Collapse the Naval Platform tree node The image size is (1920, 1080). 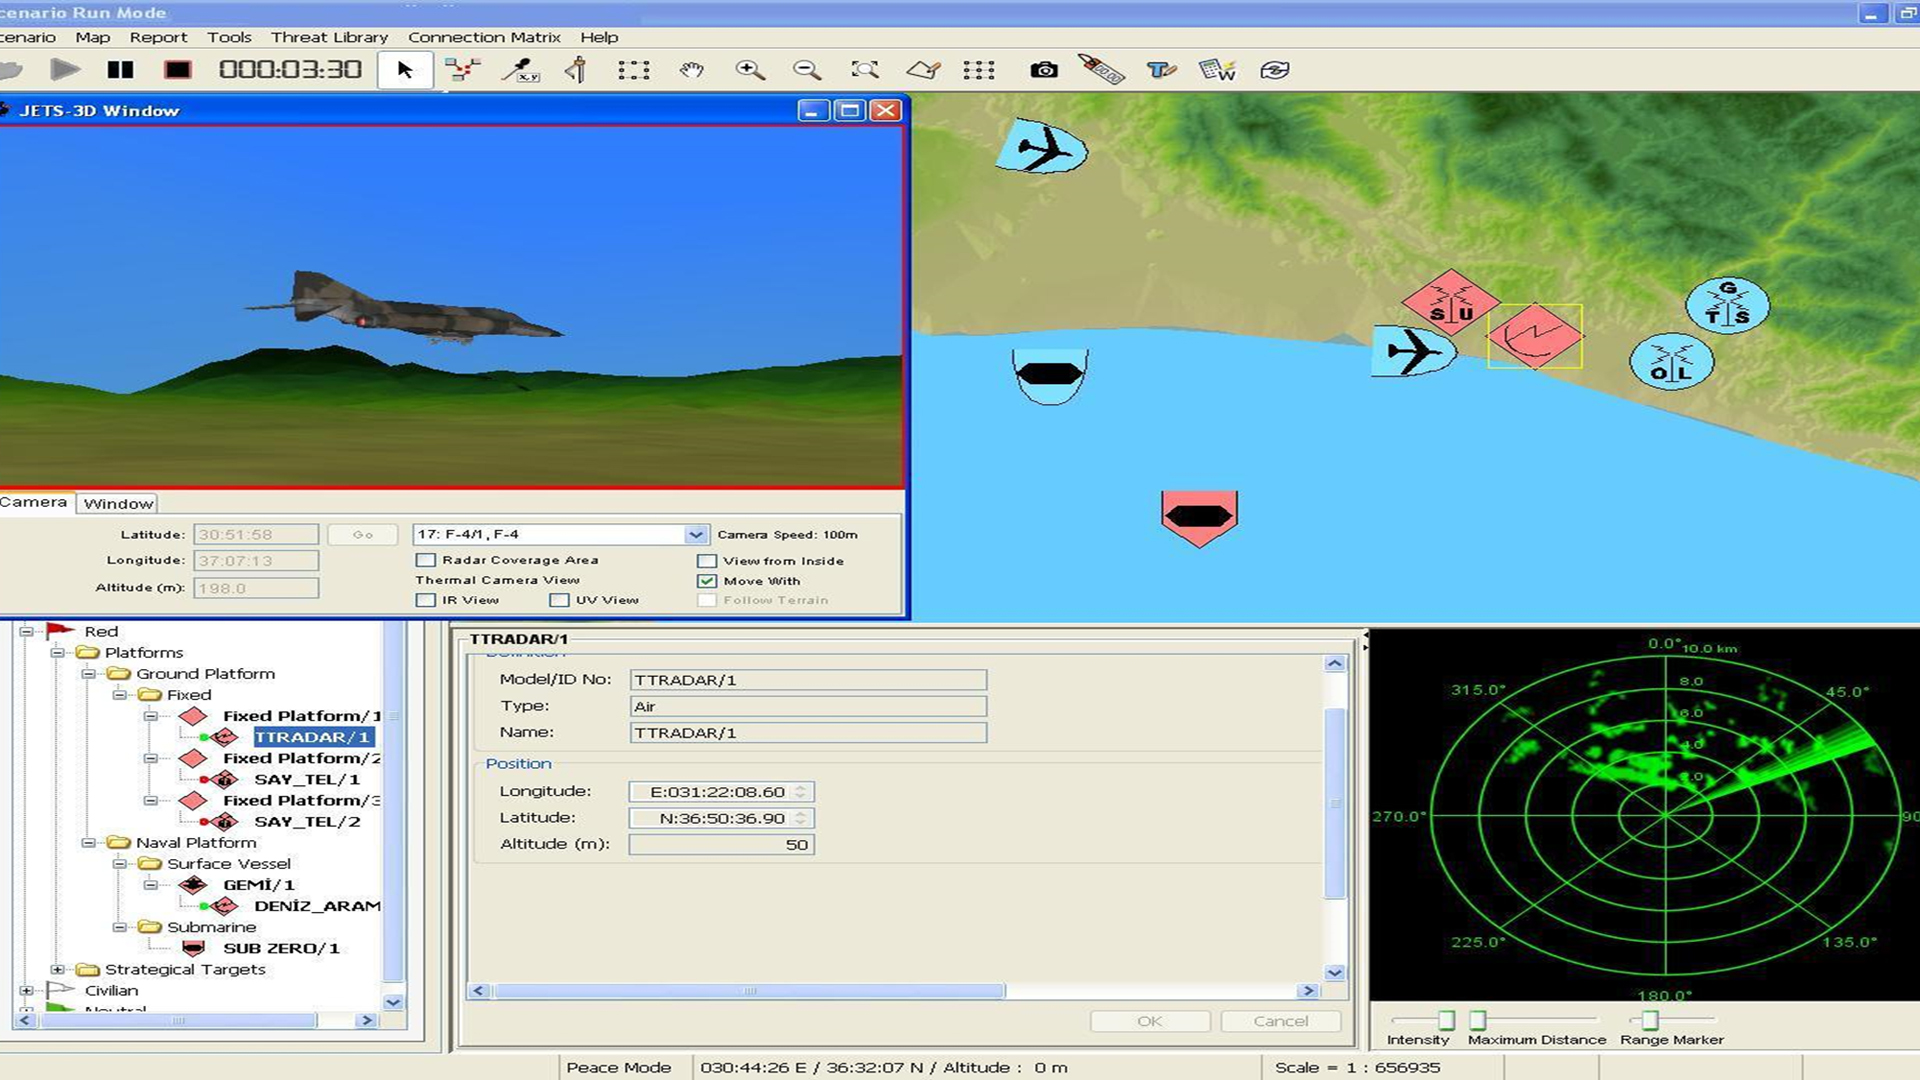pos(88,842)
